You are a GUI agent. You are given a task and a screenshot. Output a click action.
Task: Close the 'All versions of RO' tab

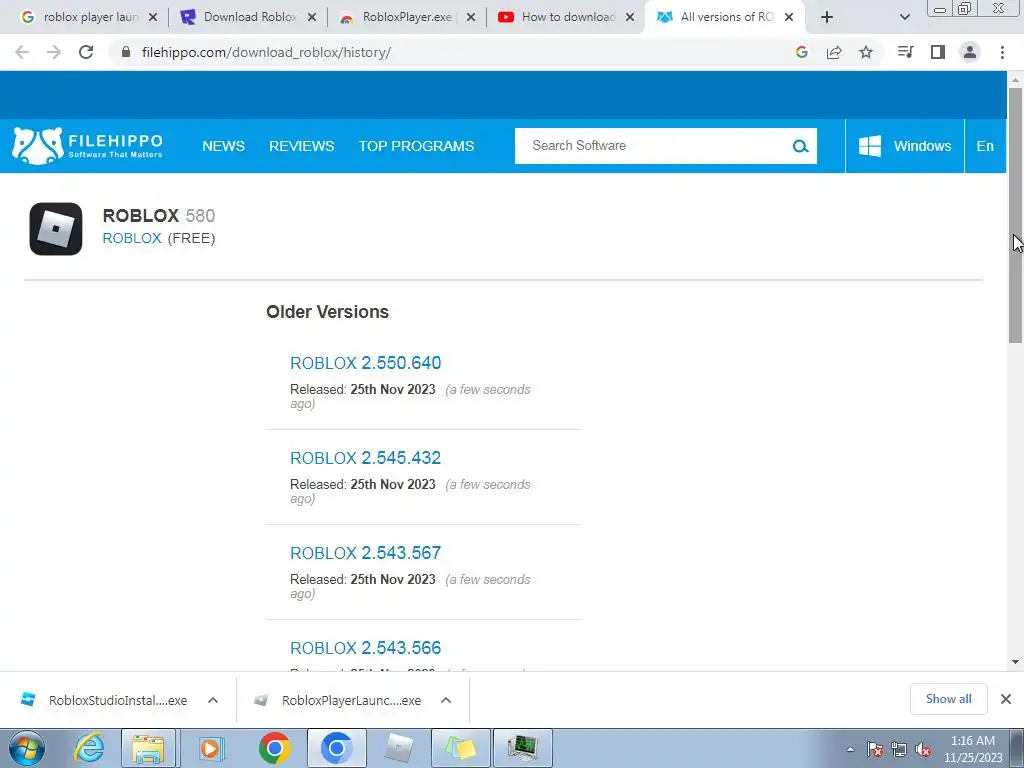789,18
